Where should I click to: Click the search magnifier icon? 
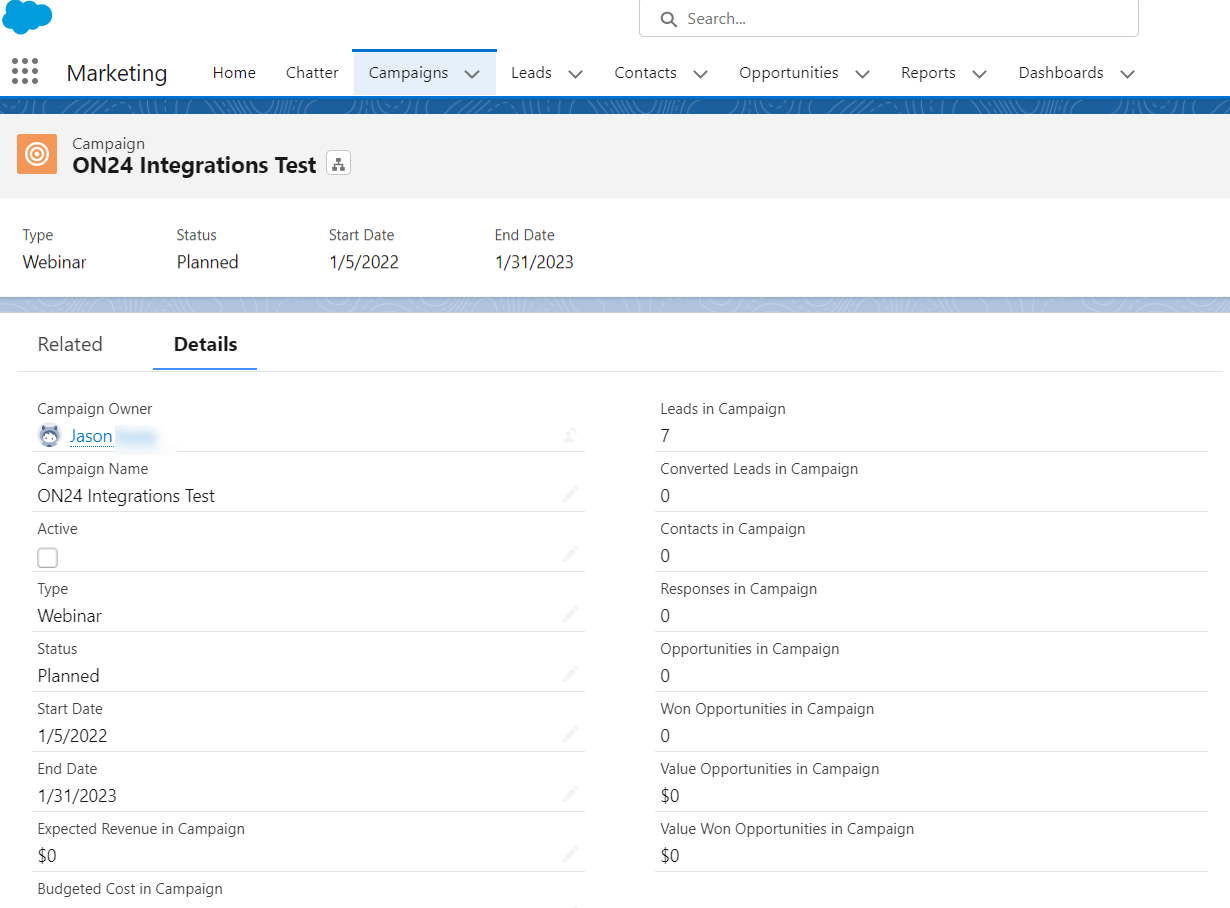click(x=669, y=19)
